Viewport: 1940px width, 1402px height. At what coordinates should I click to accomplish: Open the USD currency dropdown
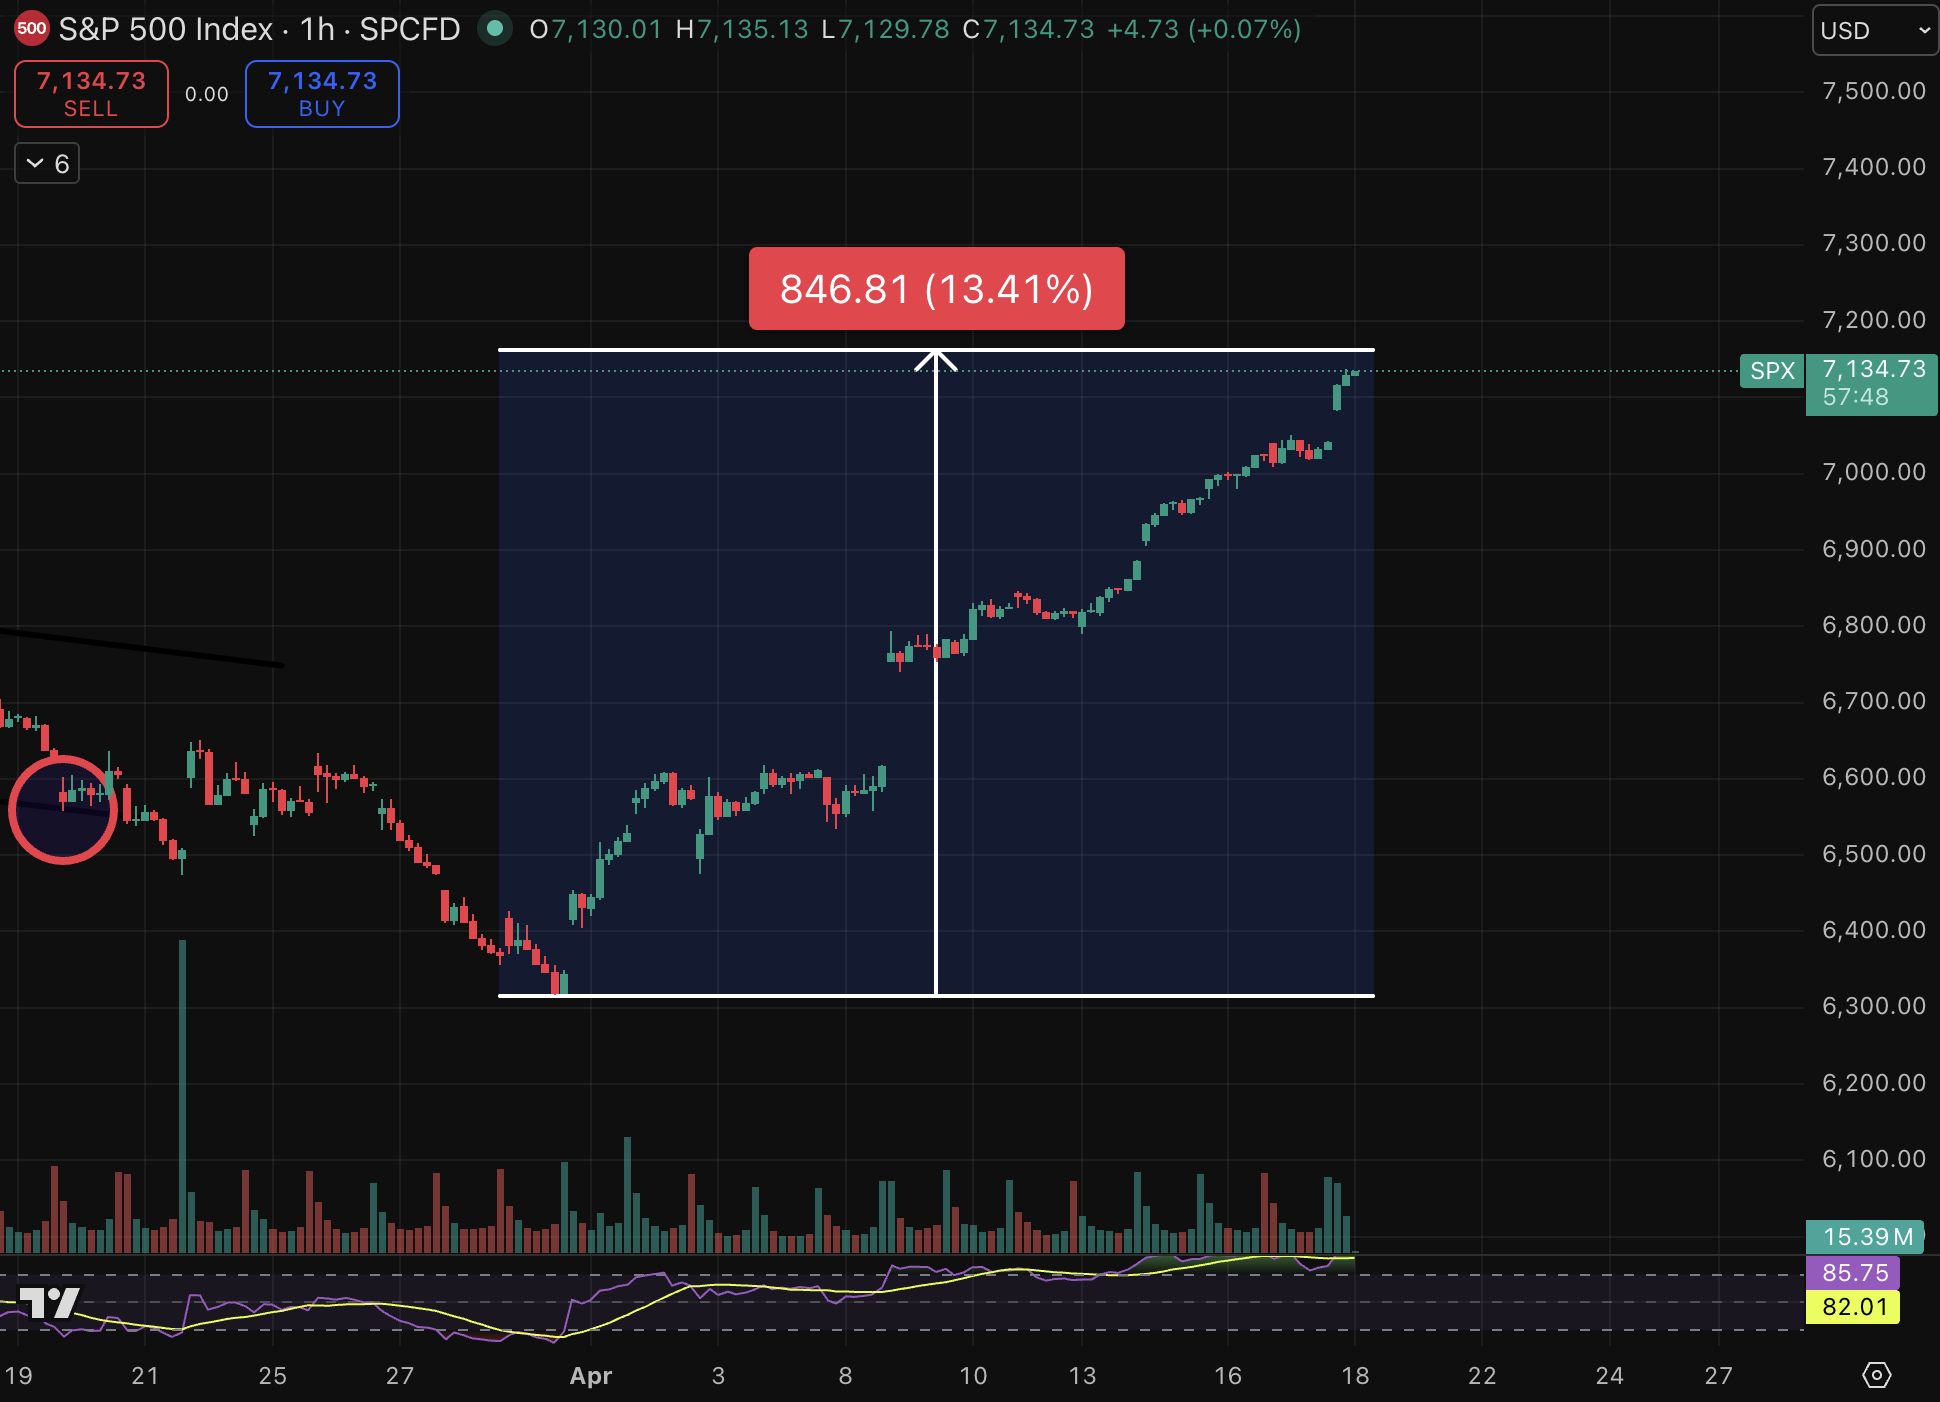click(x=1875, y=30)
